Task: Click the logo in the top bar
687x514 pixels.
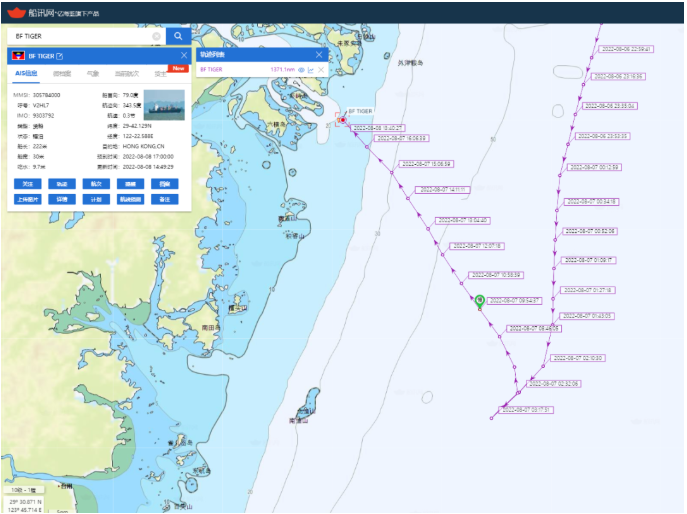Action: (x=17, y=12)
